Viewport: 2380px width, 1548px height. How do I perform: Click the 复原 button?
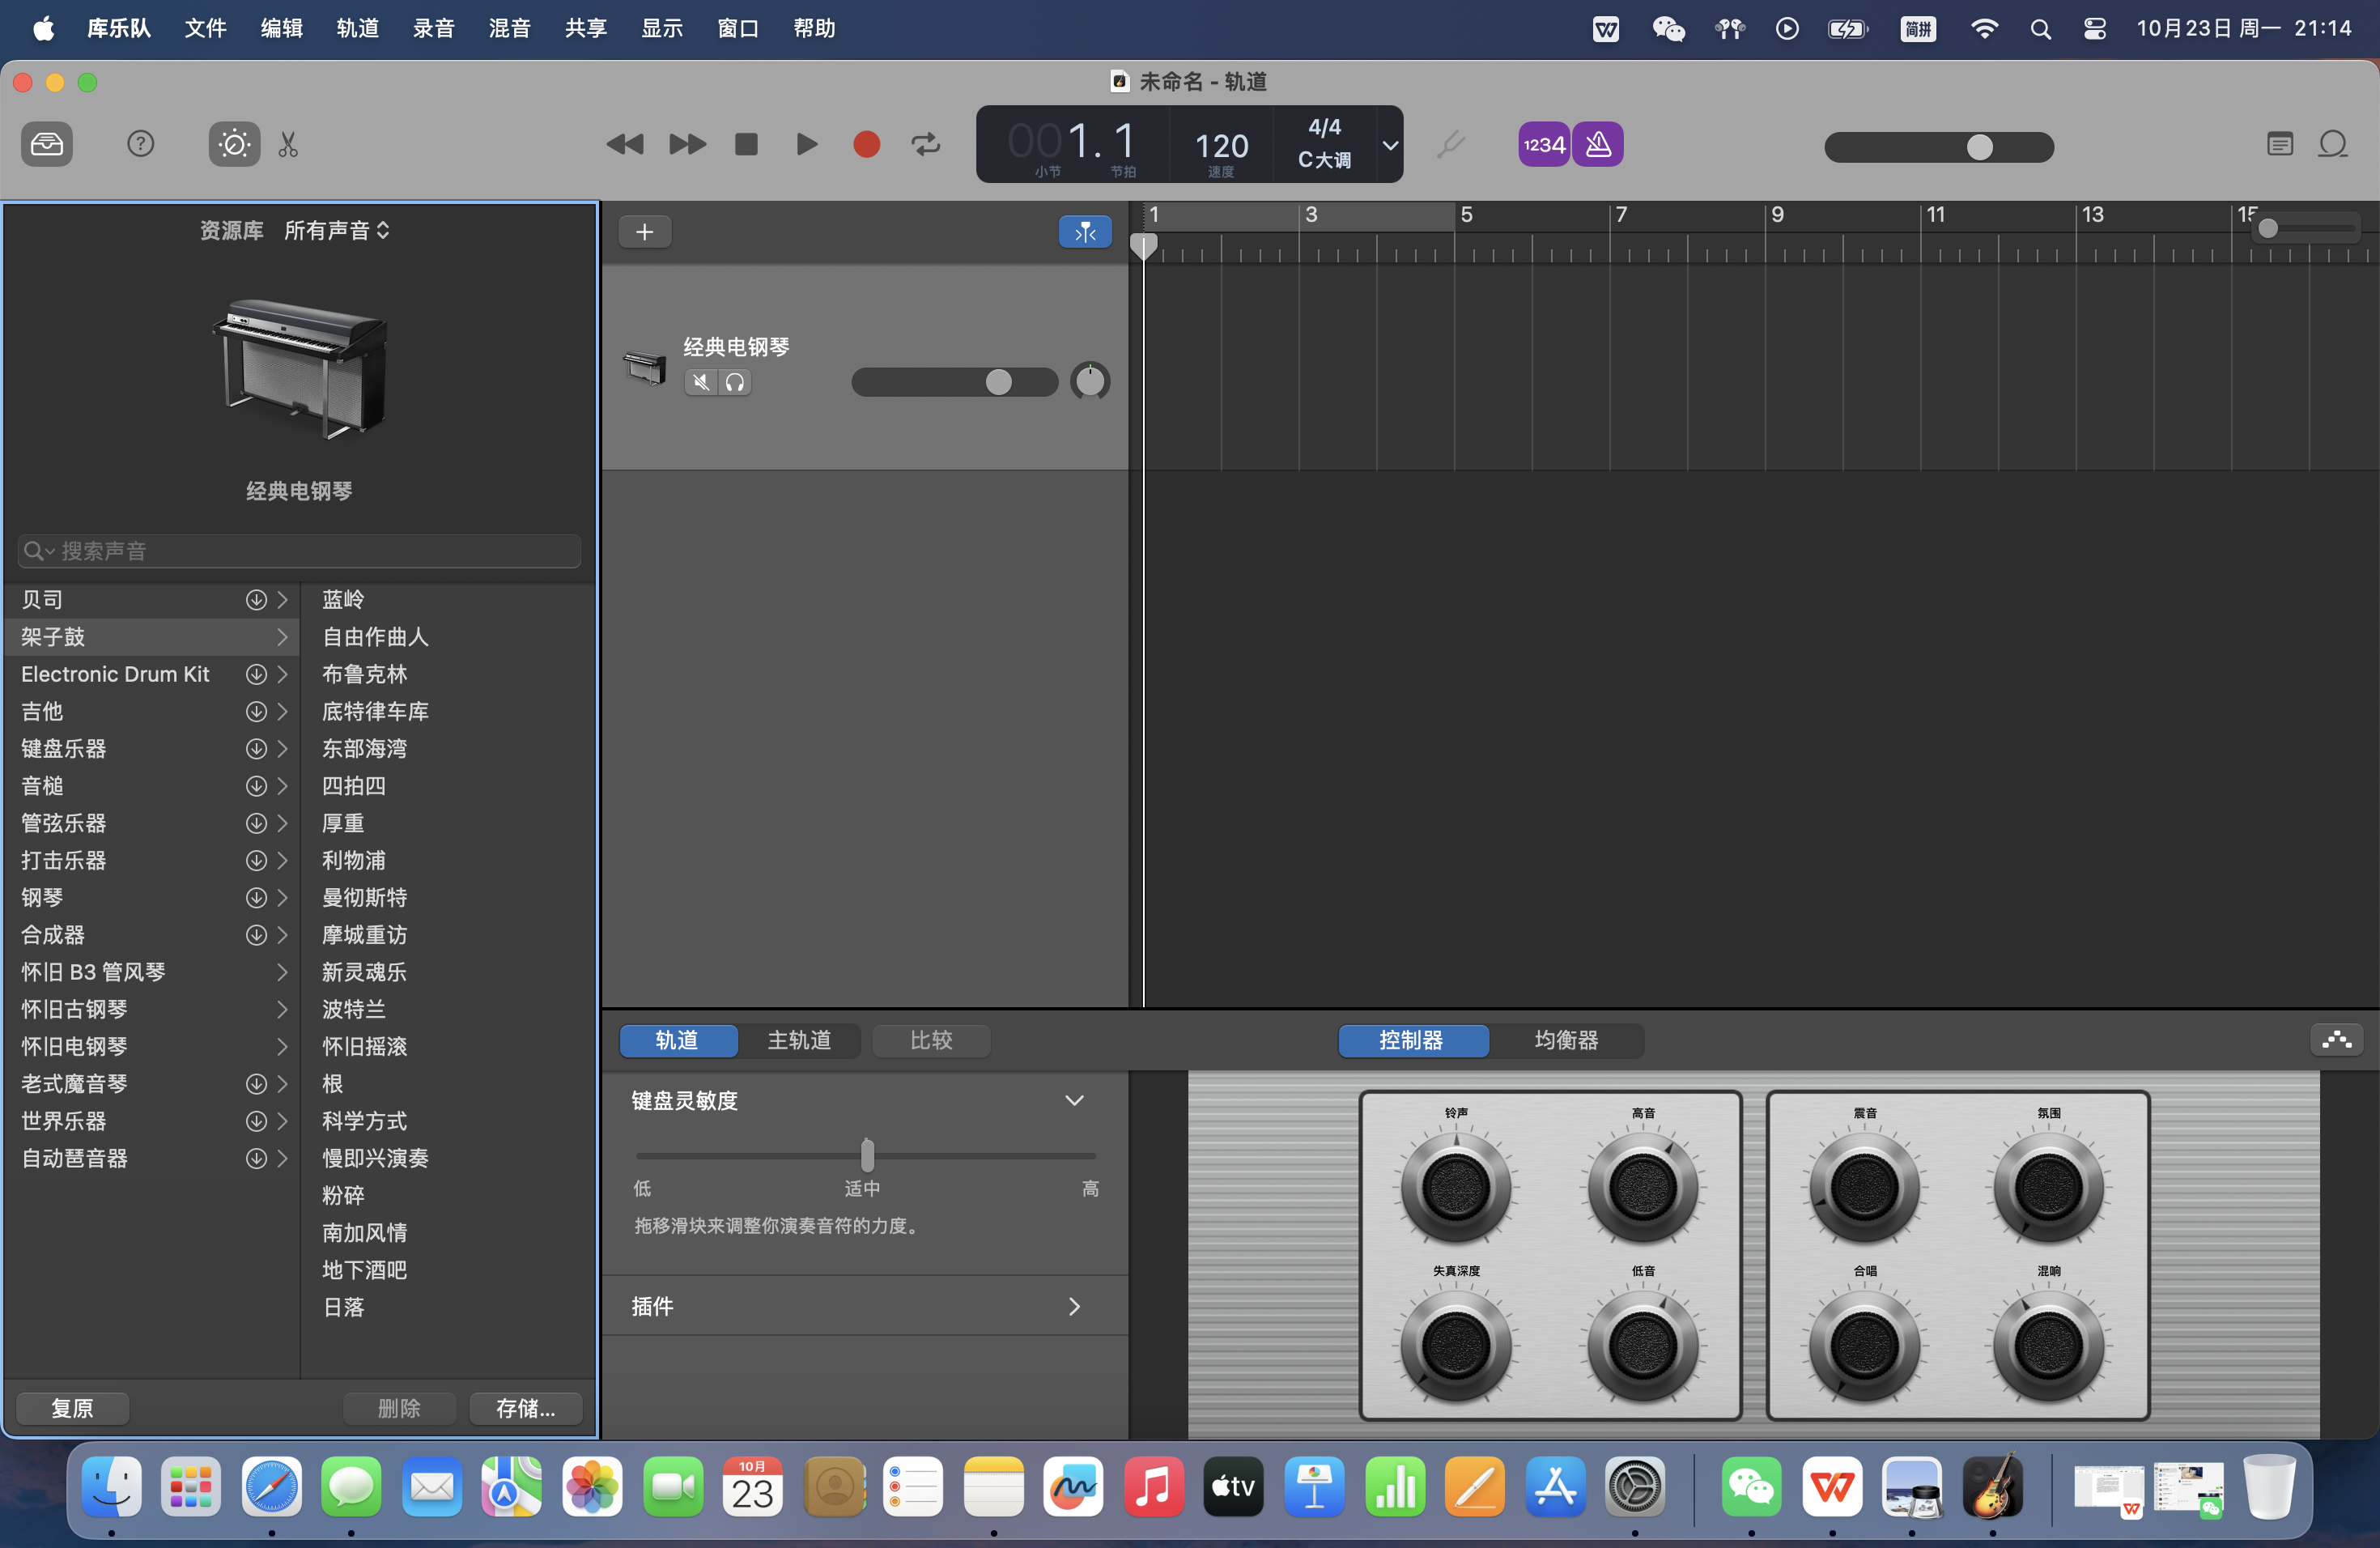72,1408
